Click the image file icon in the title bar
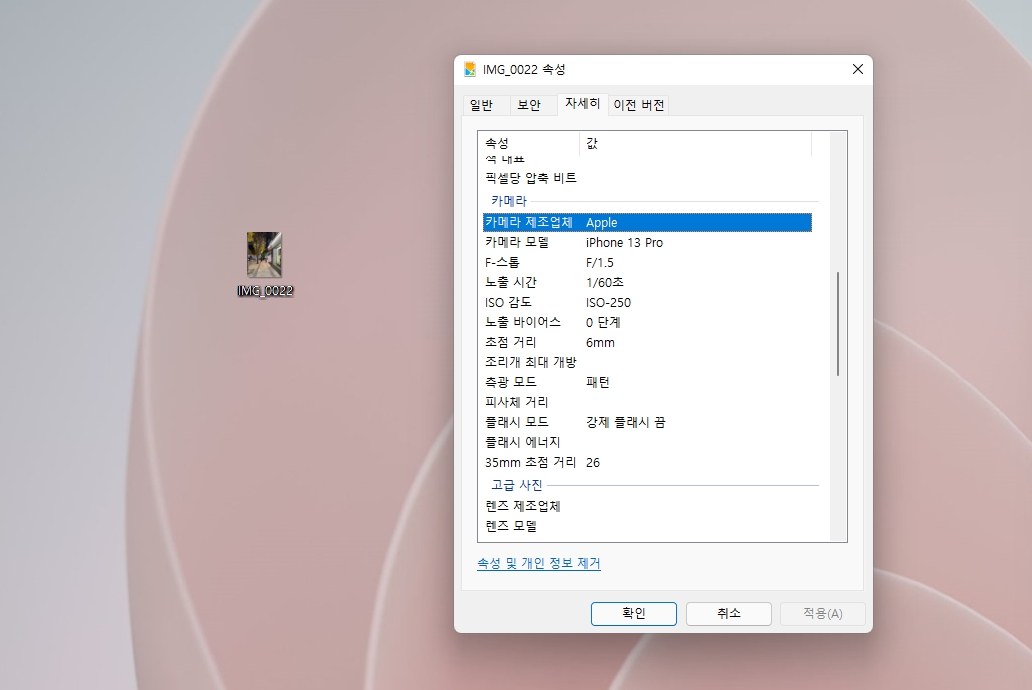 click(x=467, y=69)
